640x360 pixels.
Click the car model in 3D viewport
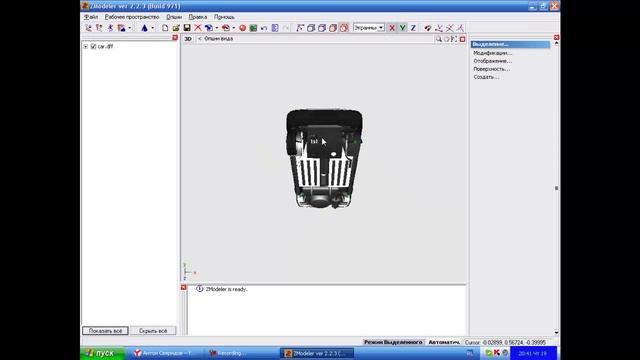[324, 158]
